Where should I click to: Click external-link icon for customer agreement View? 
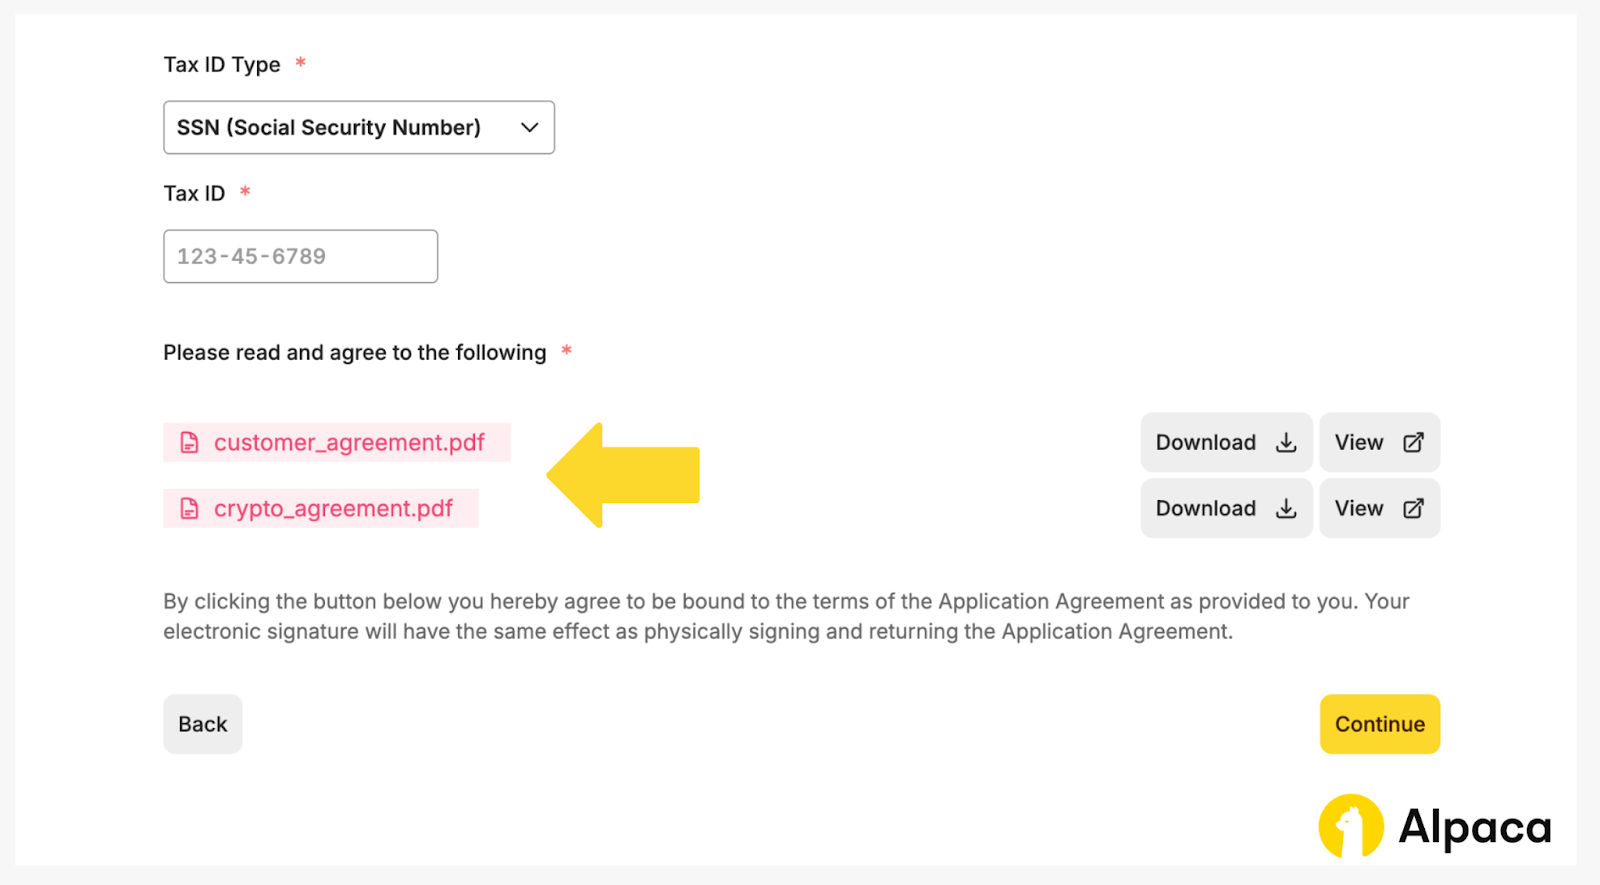(x=1413, y=443)
